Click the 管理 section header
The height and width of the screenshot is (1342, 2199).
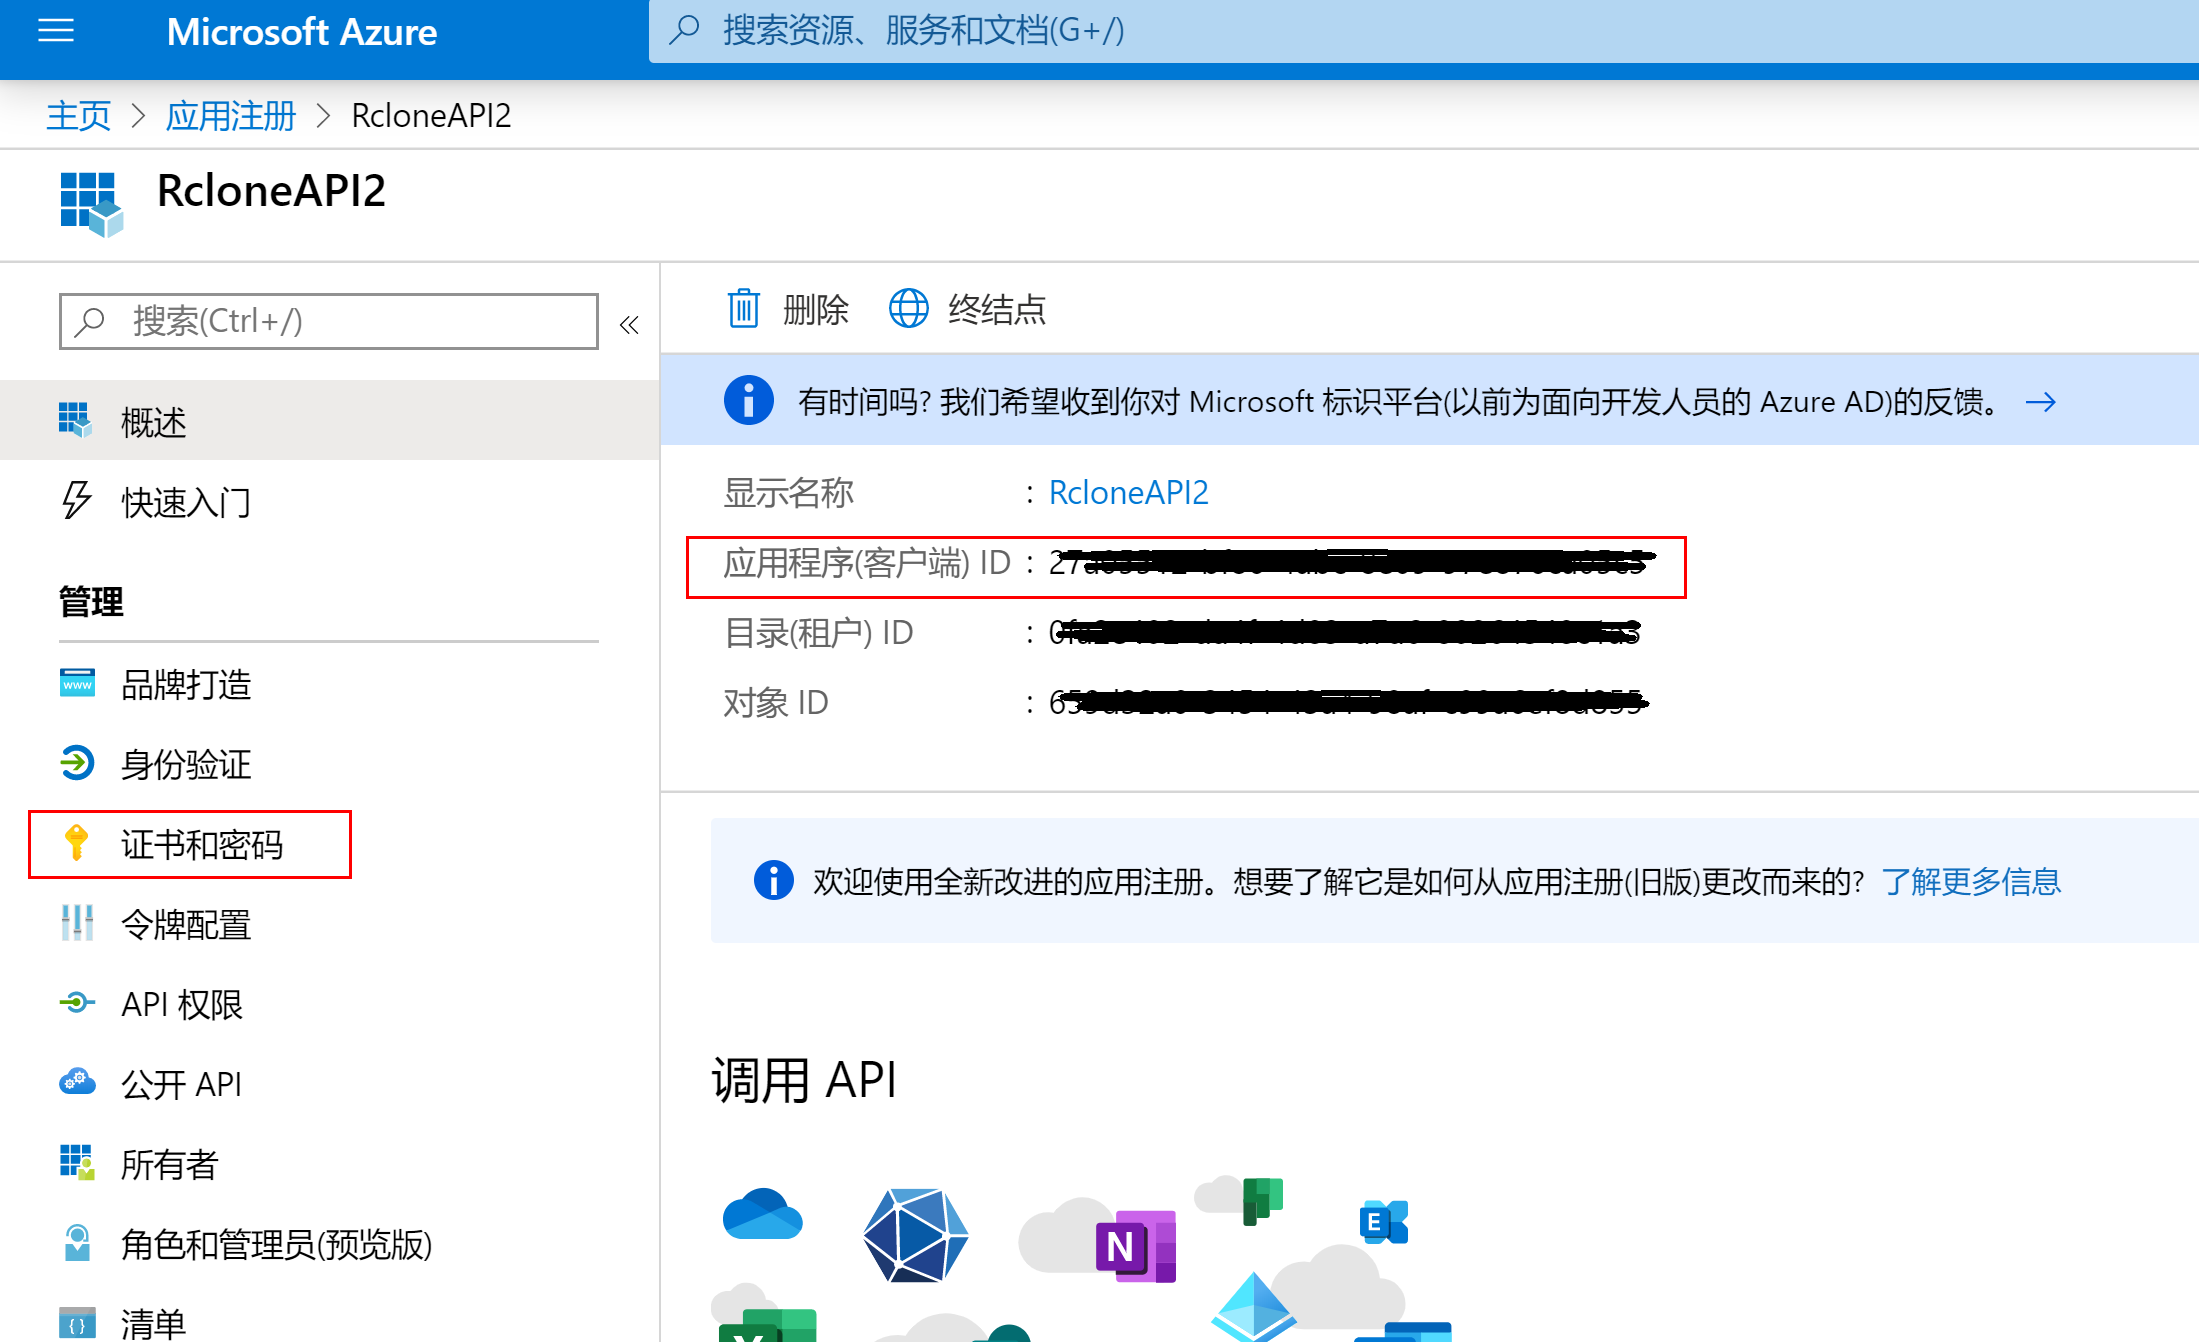91,602
